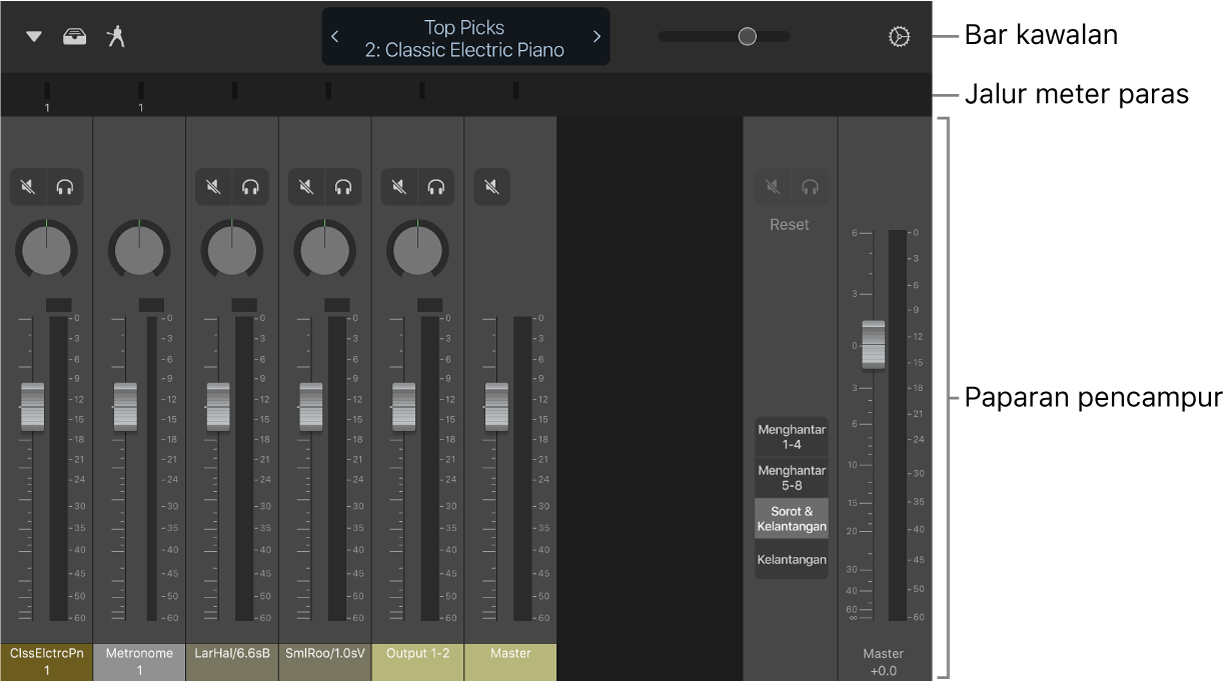Open the view menu triangle in control bar
Viewport: 1229px width, 681px height.
point(34,37)
